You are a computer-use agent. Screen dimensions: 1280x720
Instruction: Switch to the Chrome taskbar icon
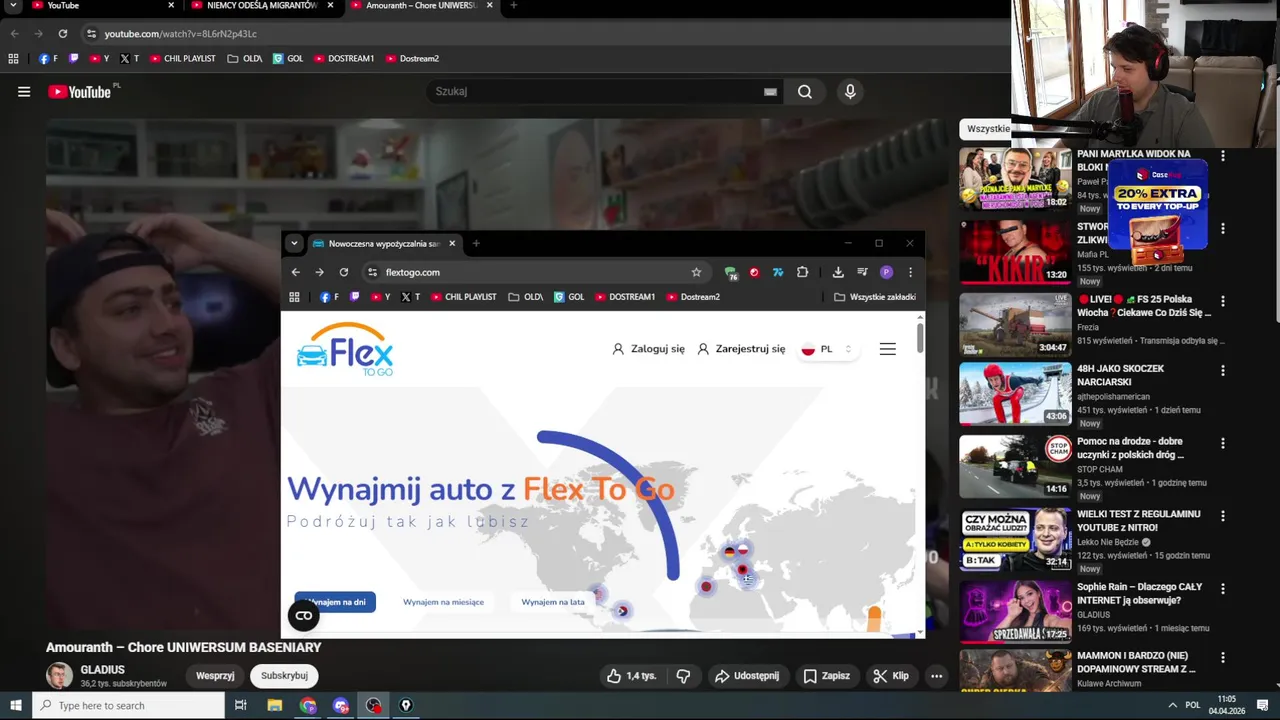tap(308, 705)
